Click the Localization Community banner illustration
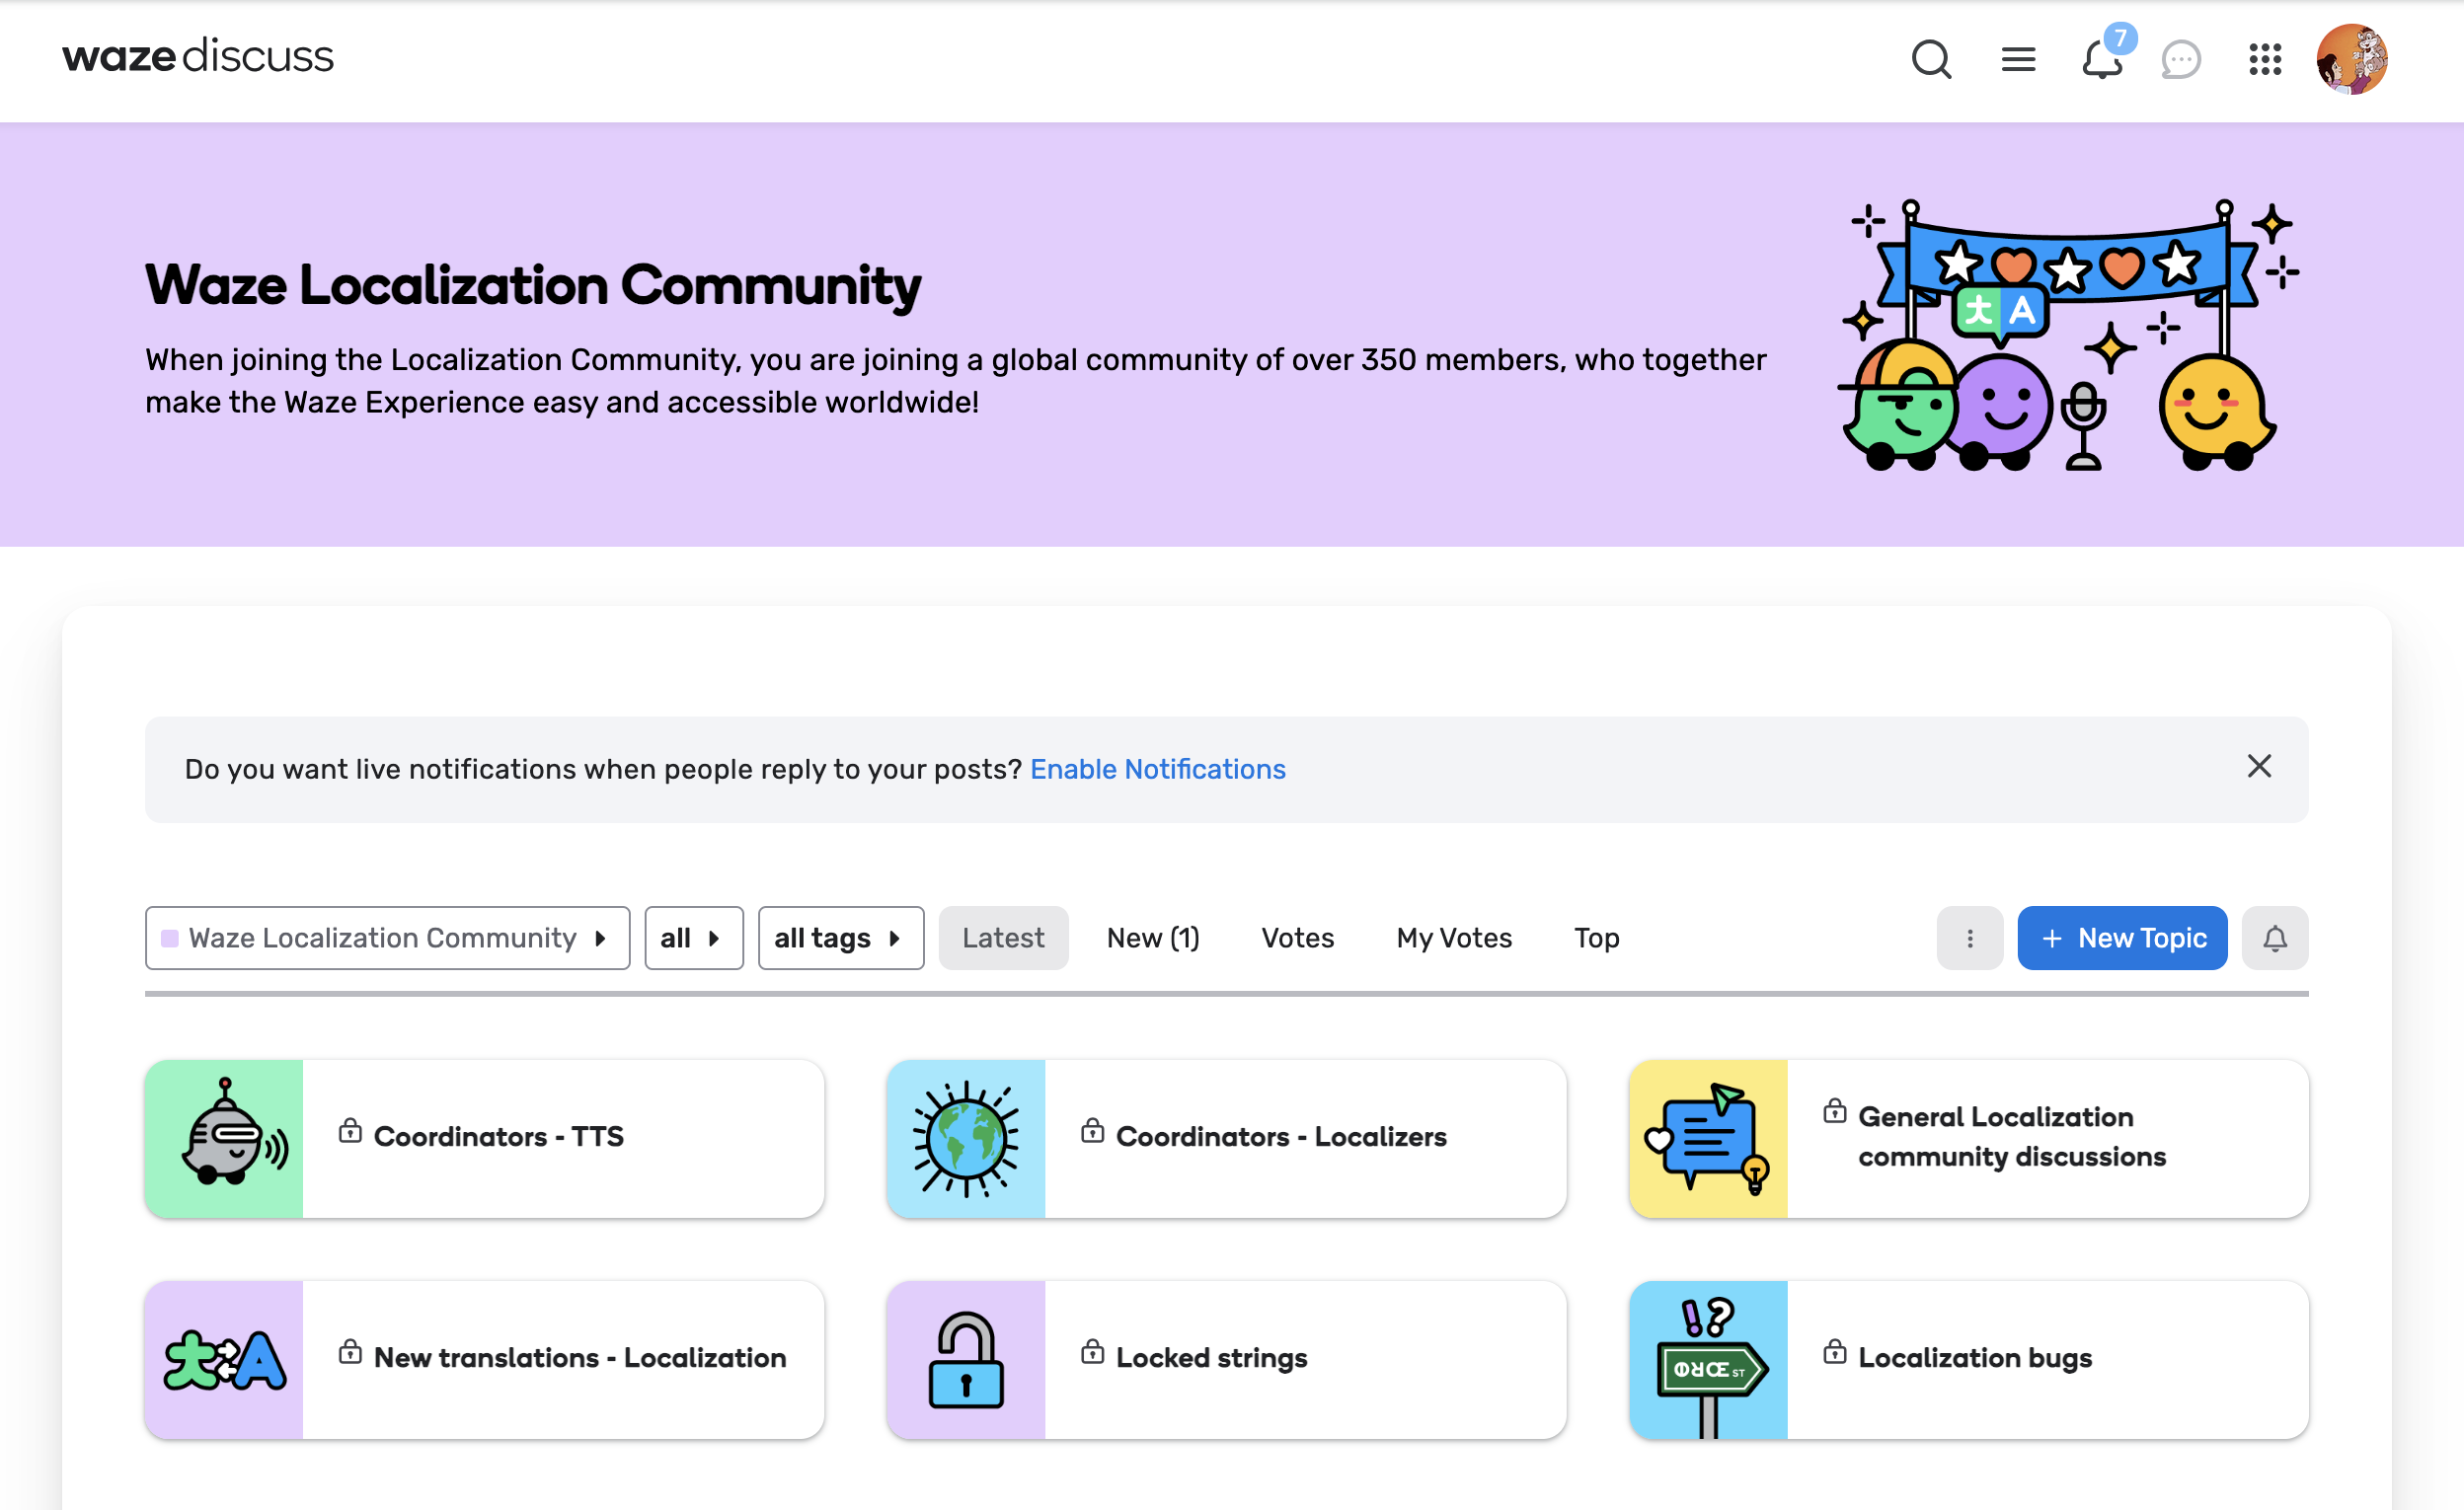 [2068, 334]
